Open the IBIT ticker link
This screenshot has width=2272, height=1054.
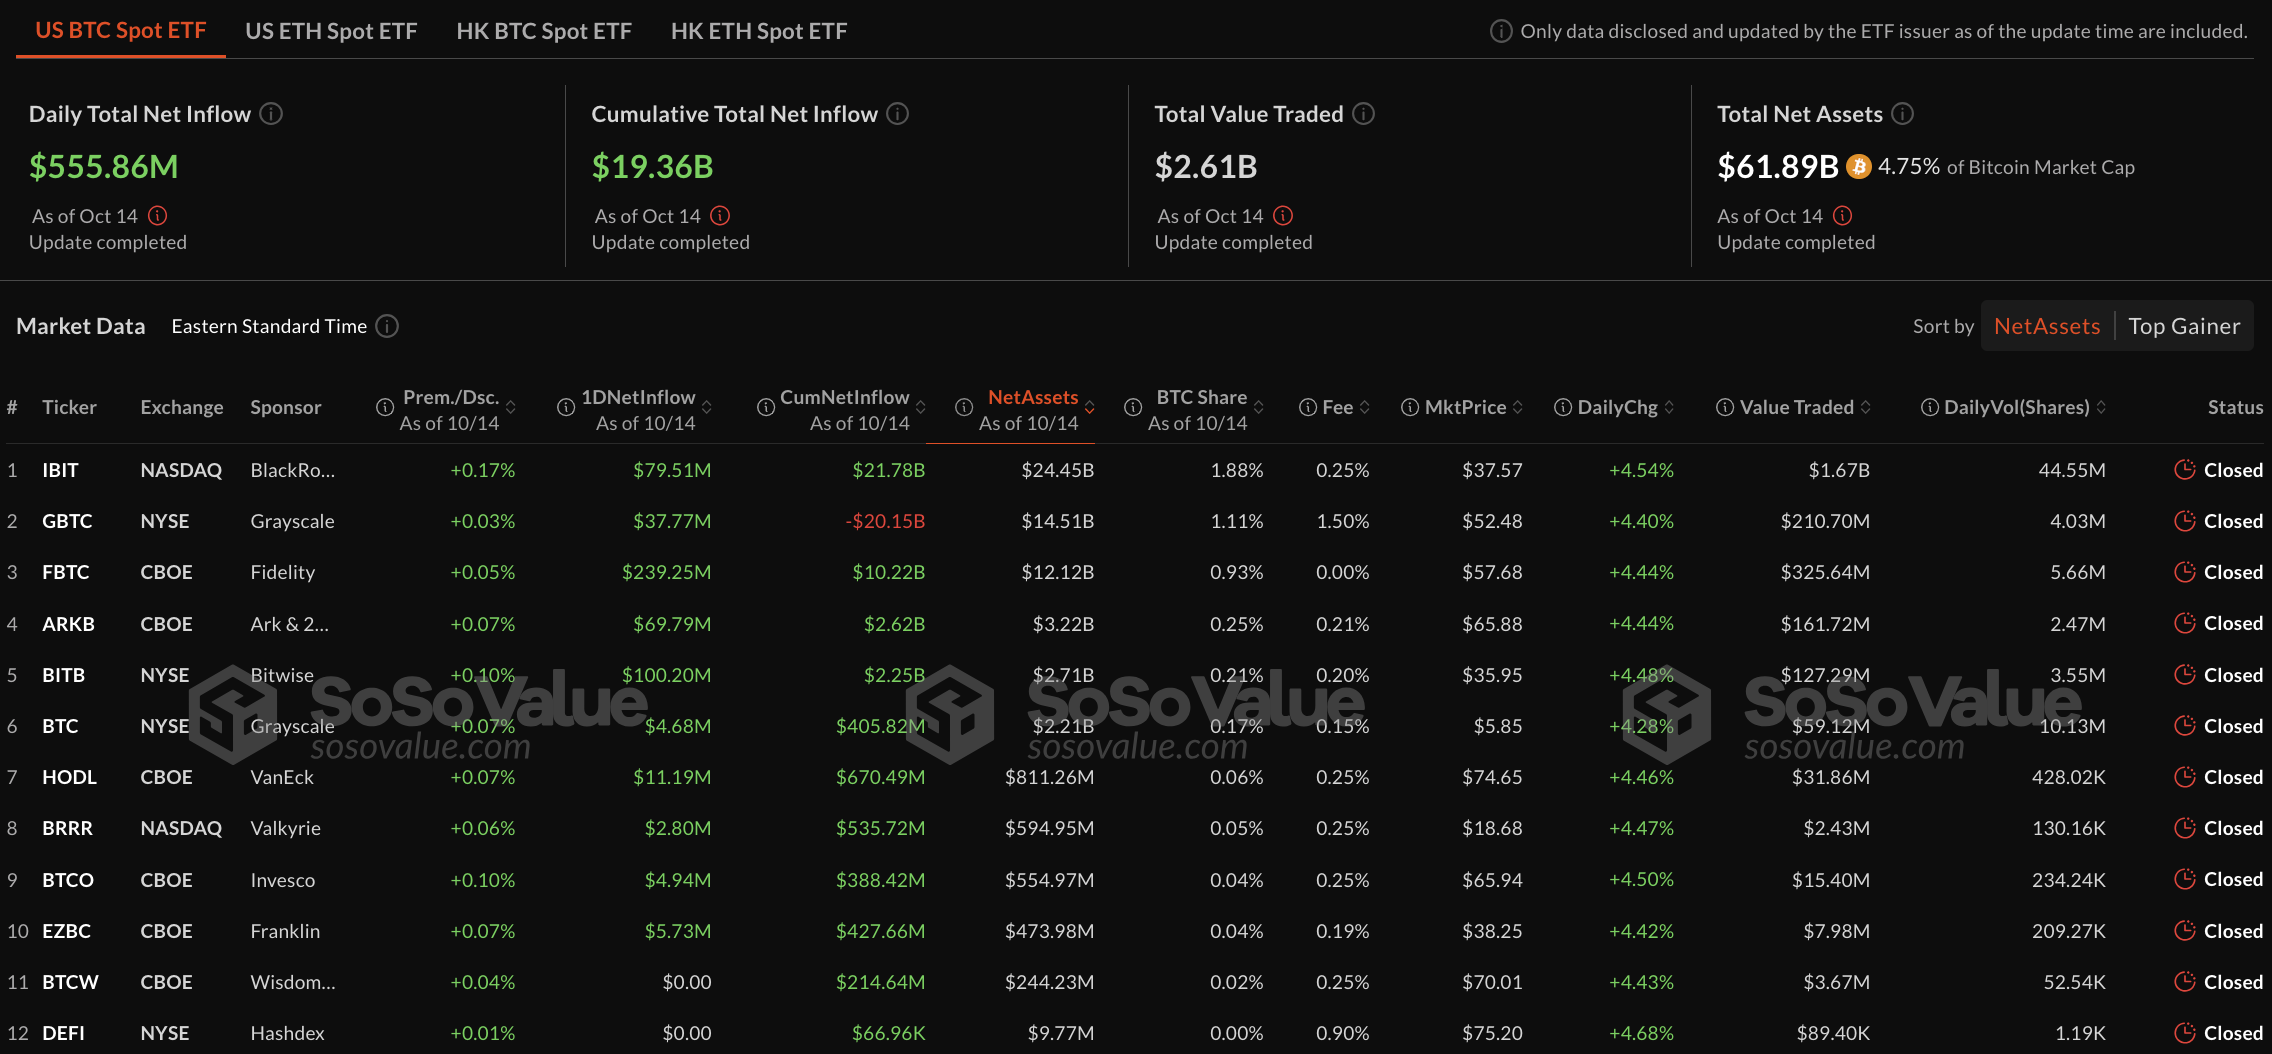(x=60, y=470)
